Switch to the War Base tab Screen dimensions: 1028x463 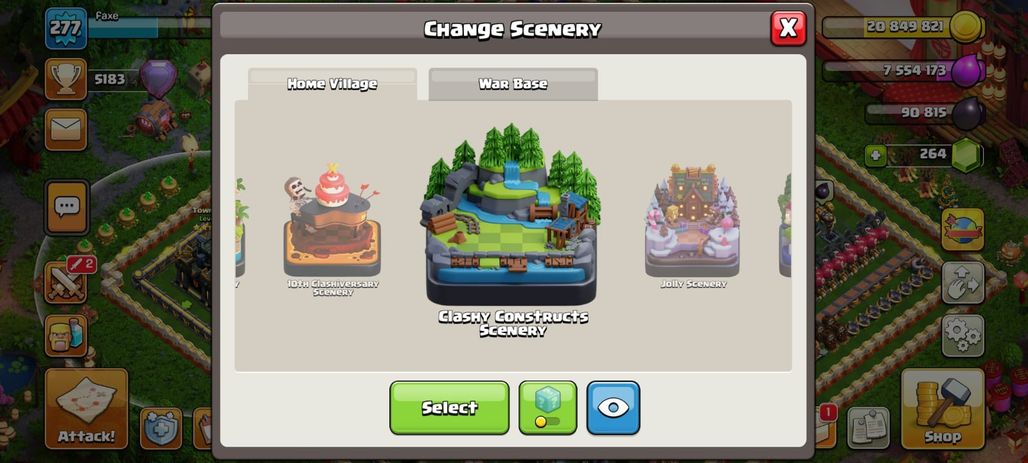click(x=513, y=84)
